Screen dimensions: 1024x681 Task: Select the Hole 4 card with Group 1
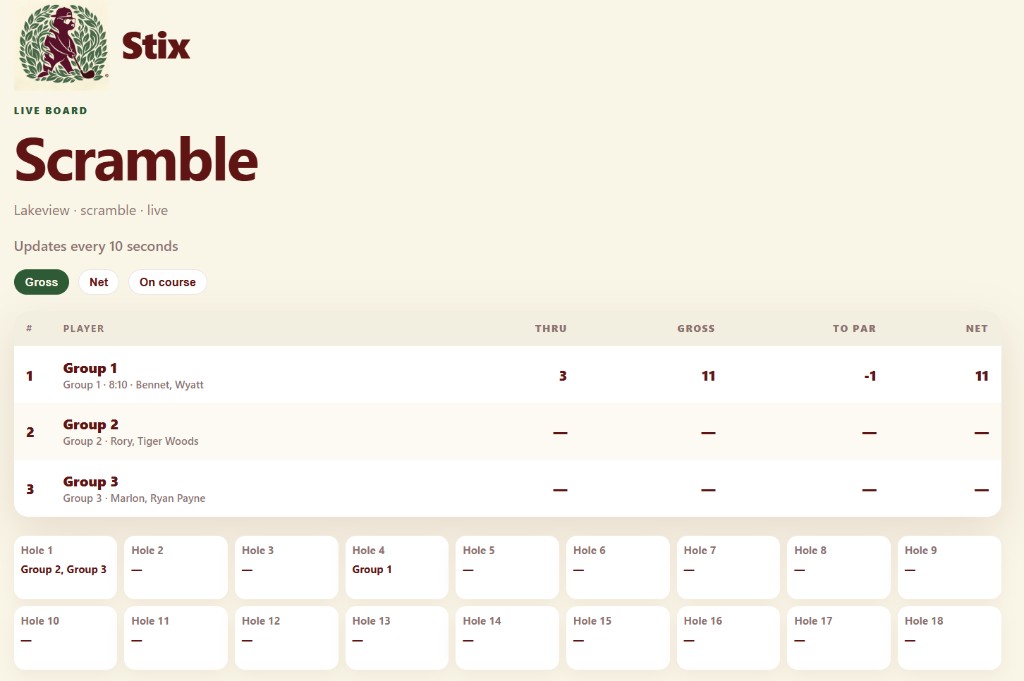tap(396, 567)
